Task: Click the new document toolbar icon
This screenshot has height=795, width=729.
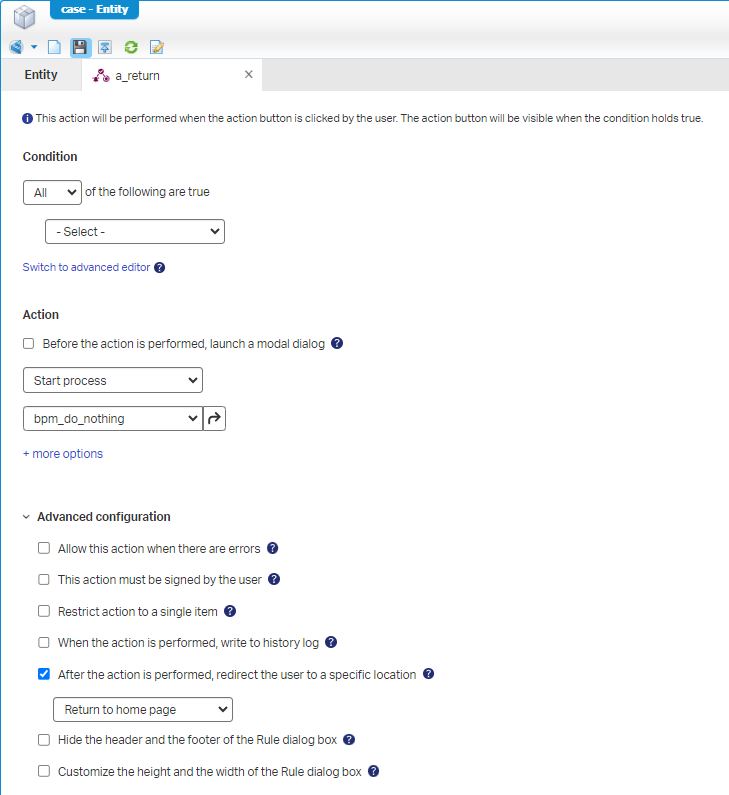Action: click(x=54, y=47)
